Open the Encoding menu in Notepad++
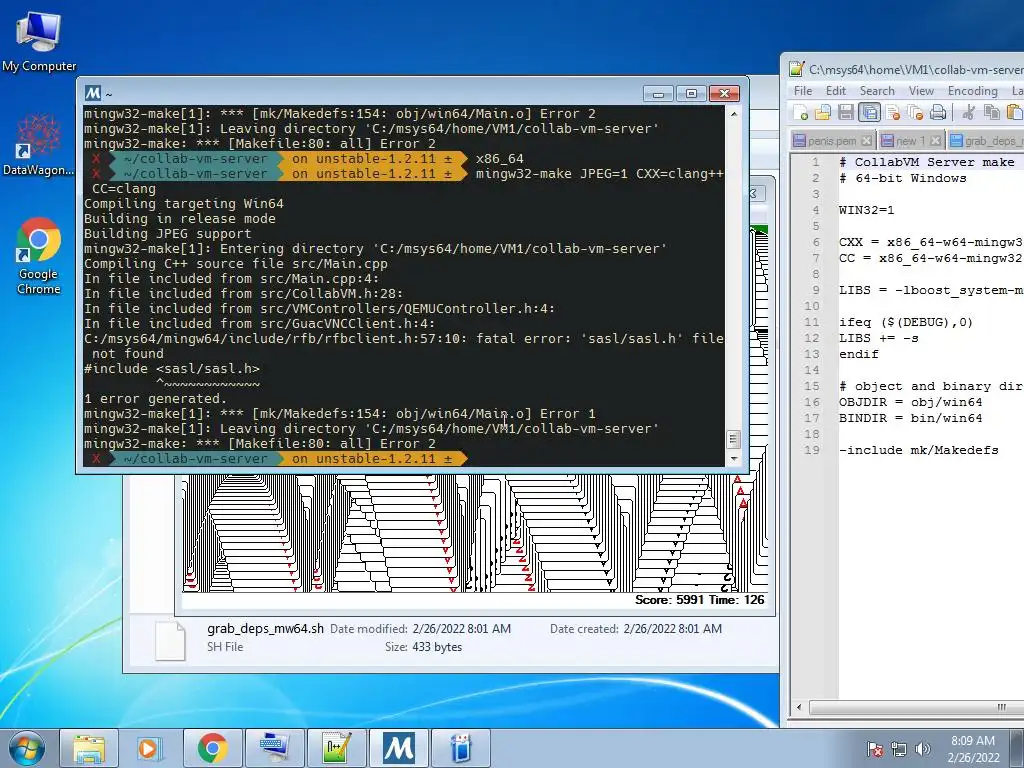The image size is (1024, 768). pyautogui.click(x=972, y=91)
